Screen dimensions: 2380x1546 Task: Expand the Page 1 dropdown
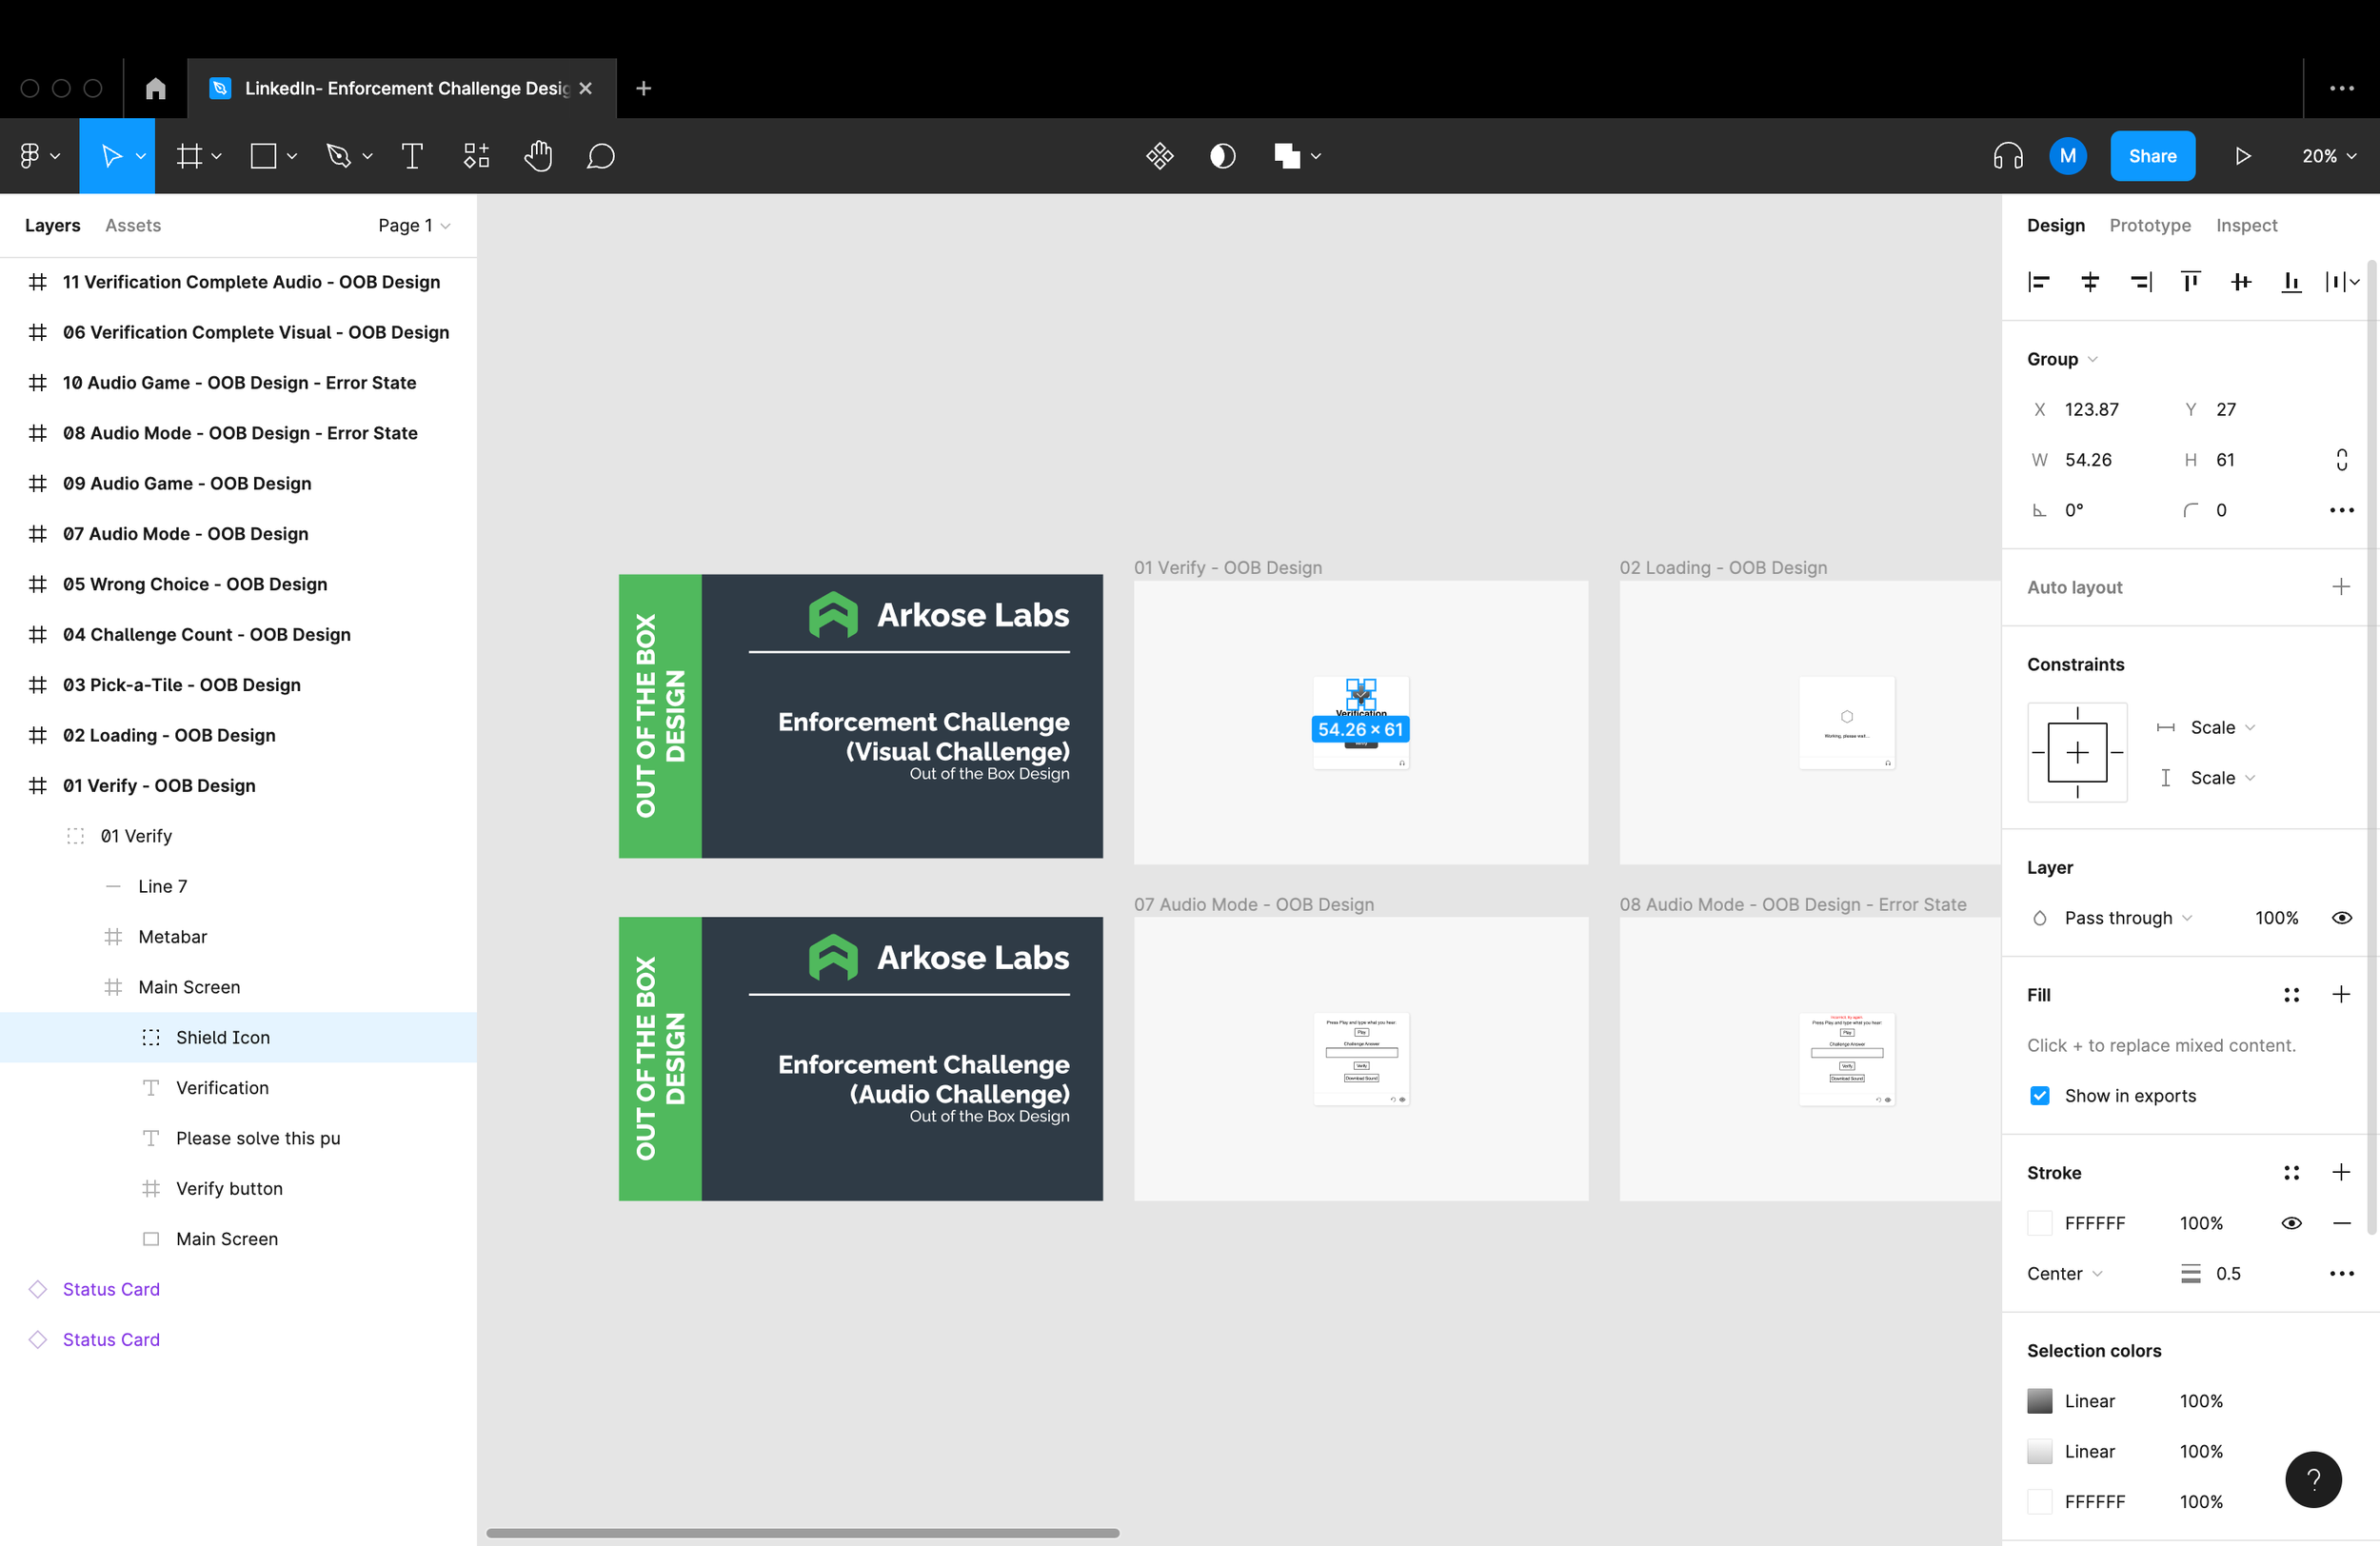pyautogui.click(x=413, y=225)
